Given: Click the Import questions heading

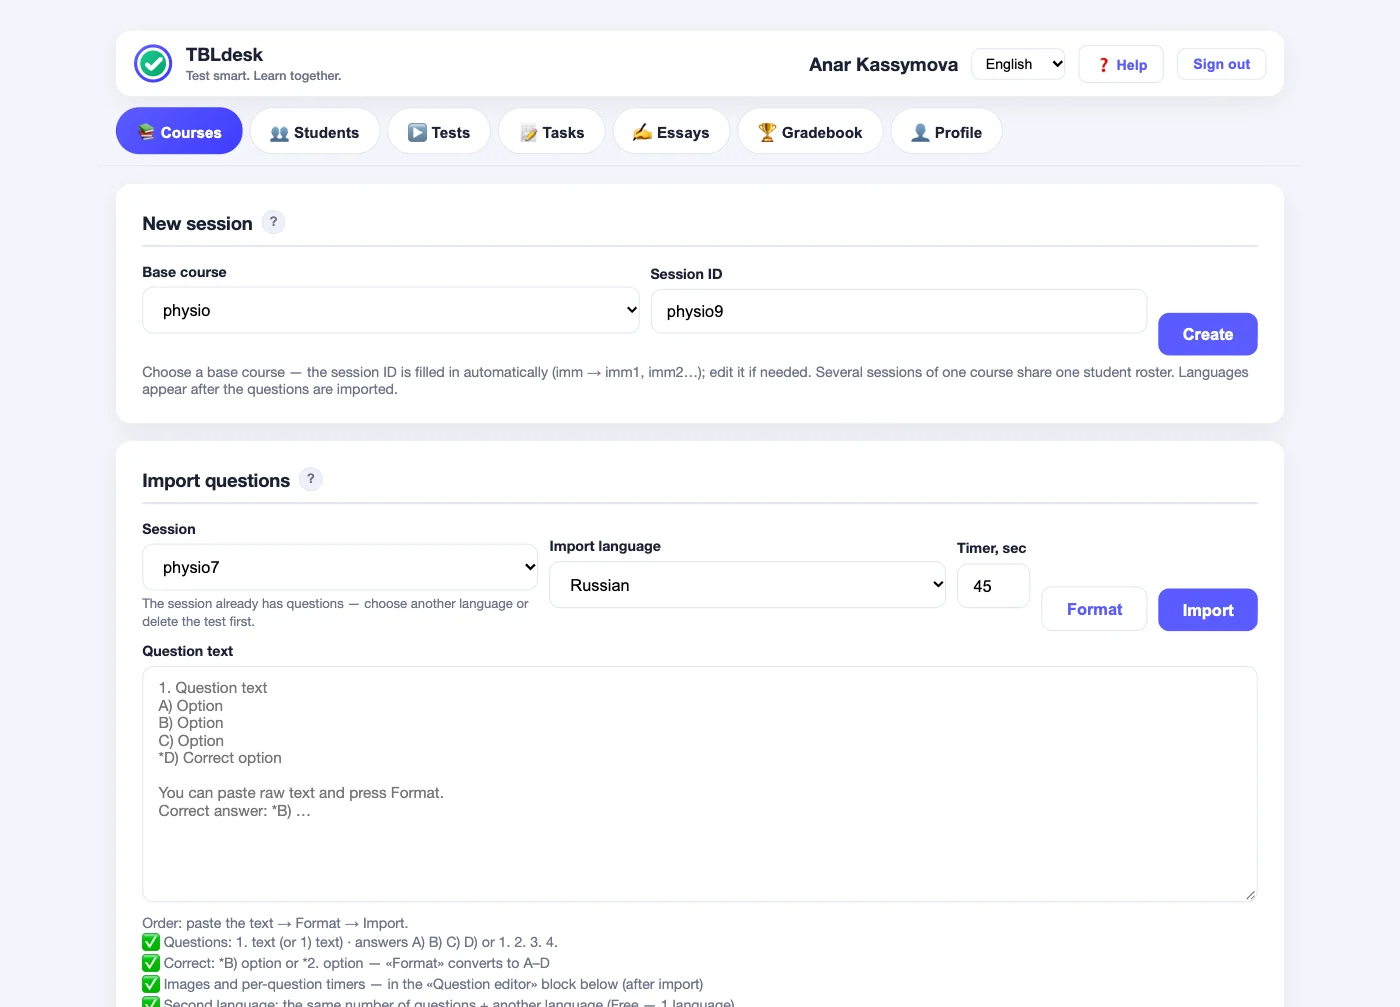Looking at the screenshot, I should click(216, 480).
